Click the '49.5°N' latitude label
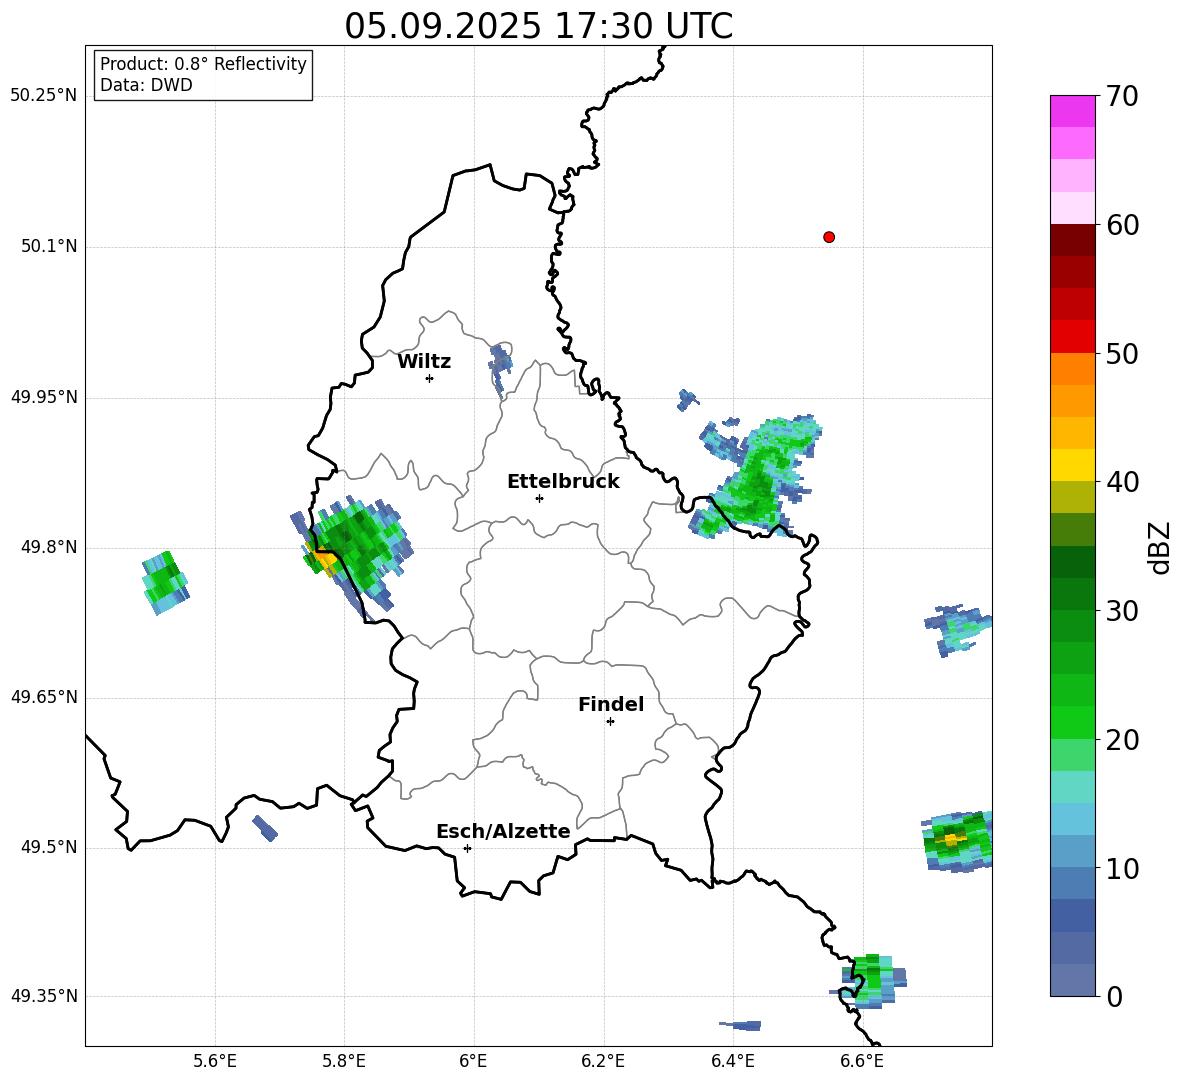 [x=50, y=847]
